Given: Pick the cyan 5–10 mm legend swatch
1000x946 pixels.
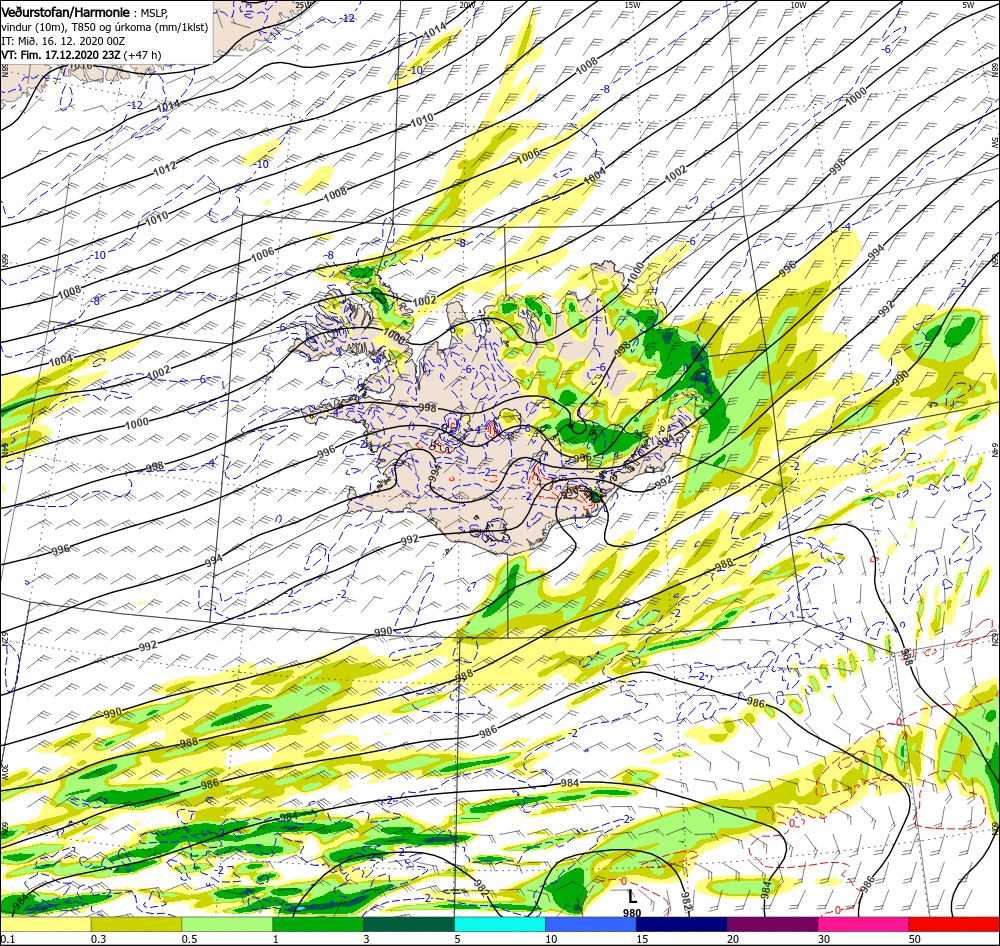Looking at the screenshot, I should click(x=500, y=924).
